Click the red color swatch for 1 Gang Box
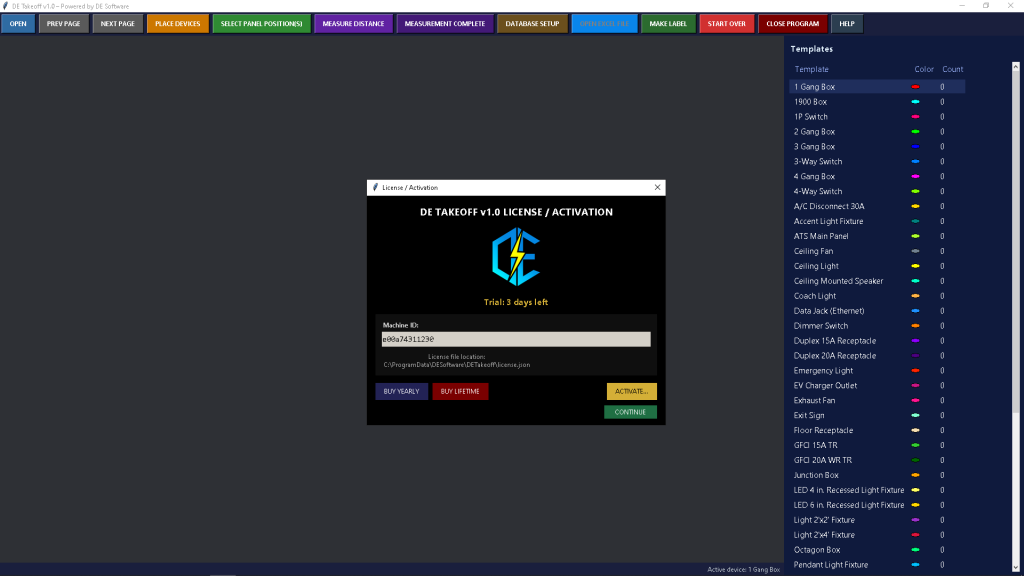 pos(915,87)
